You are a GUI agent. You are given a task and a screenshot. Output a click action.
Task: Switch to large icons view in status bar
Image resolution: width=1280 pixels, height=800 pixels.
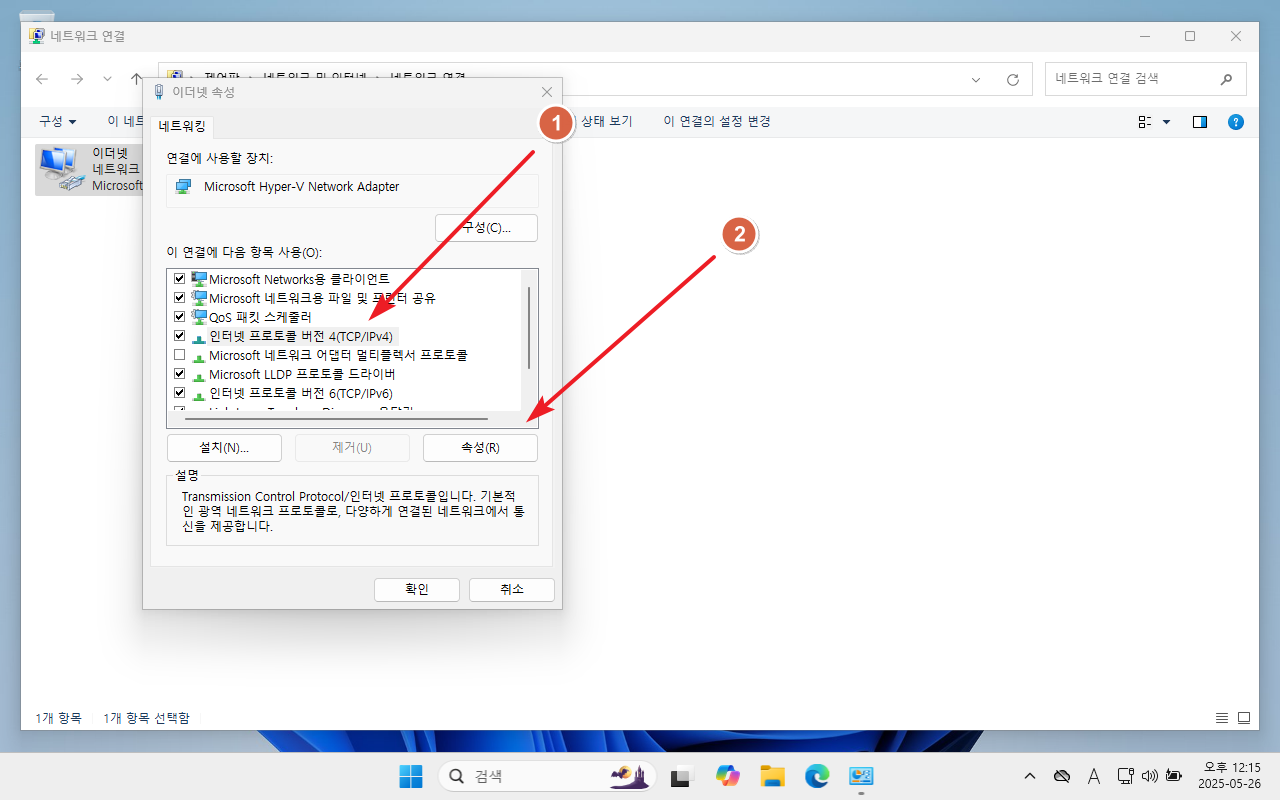[x=1244, y=718]
